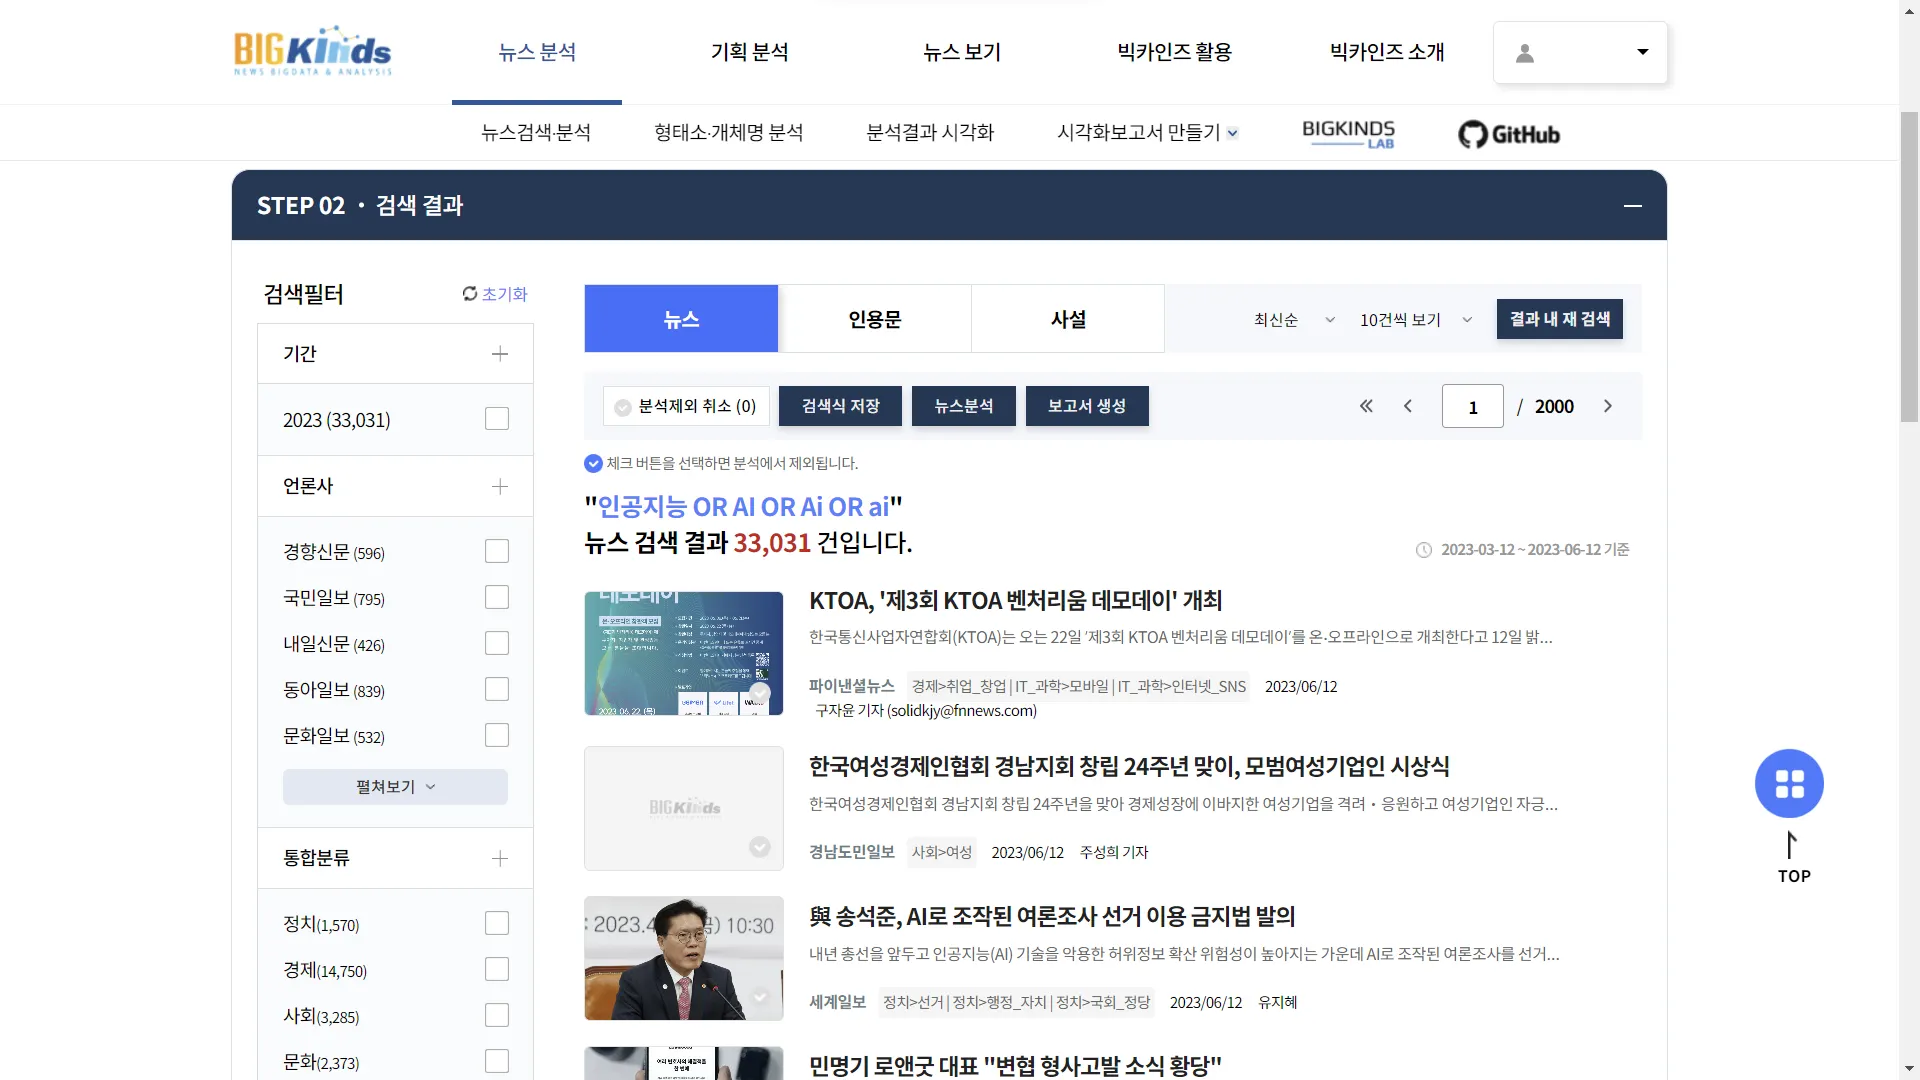Open the GitHub link icon

coord(1508,134)
